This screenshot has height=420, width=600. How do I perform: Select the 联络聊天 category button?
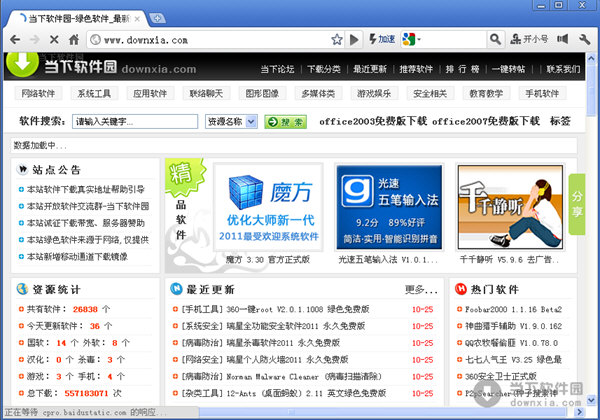coord(206,93)
